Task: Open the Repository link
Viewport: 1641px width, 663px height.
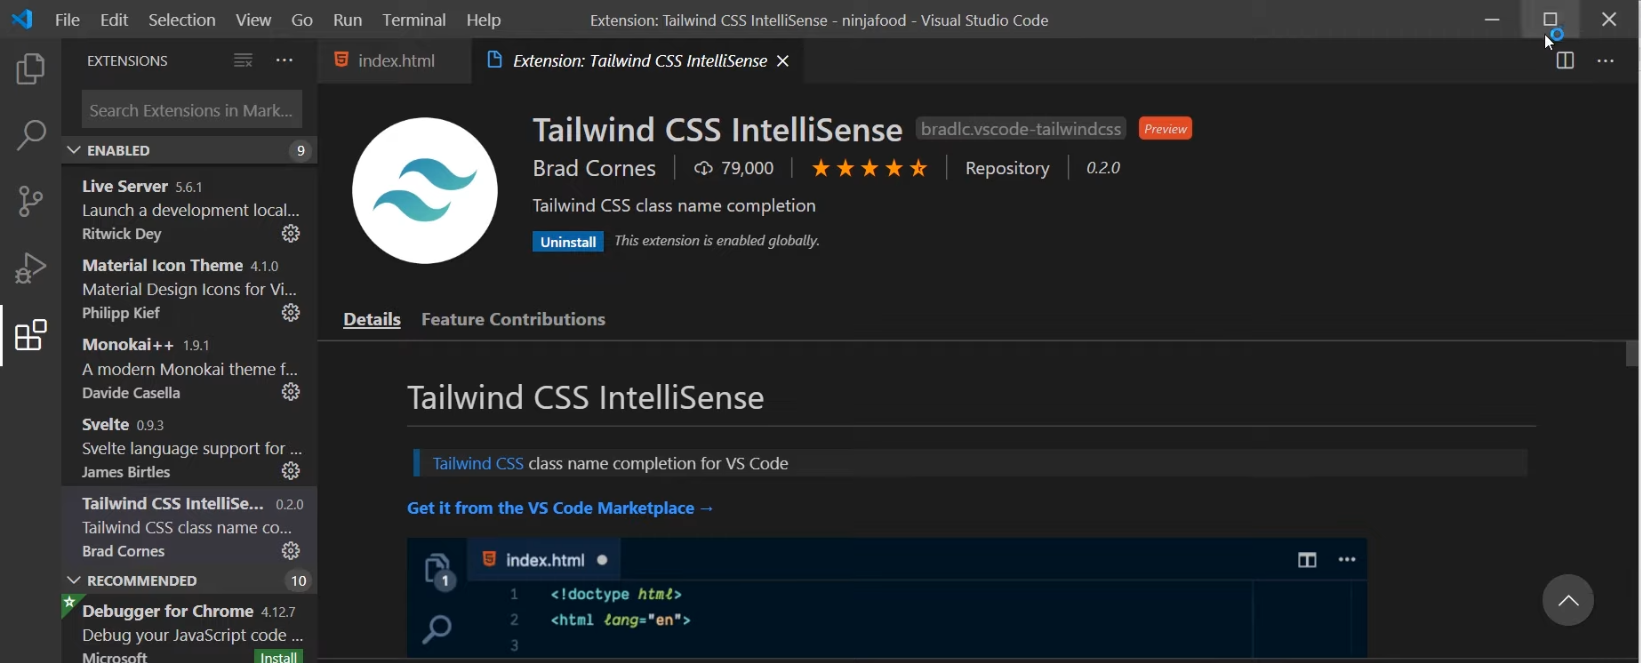Action: tap(1007, 168)
